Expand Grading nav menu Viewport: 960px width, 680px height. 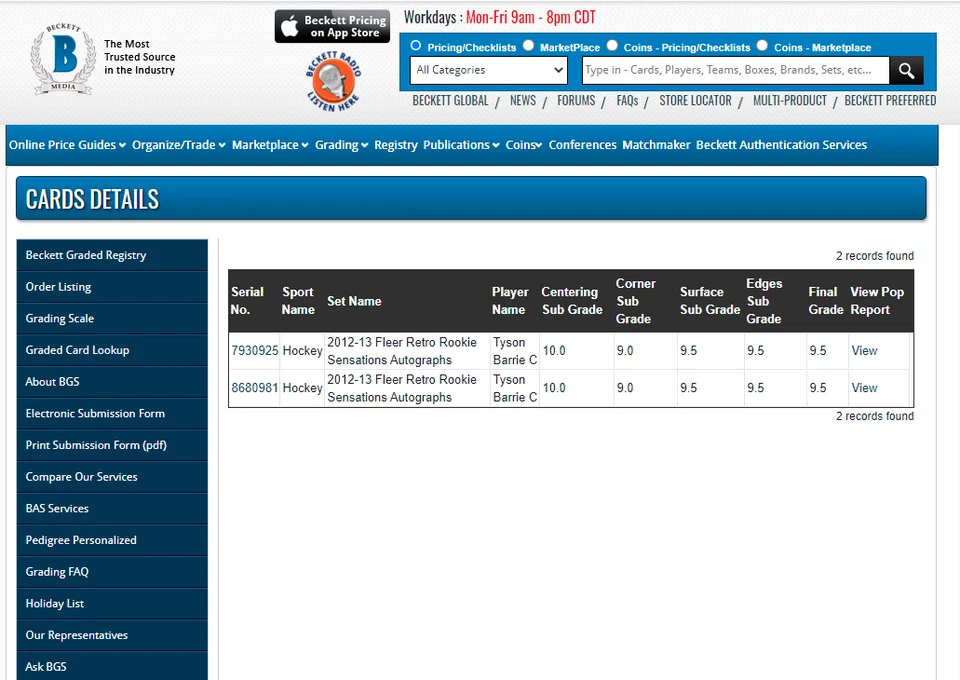pos(342,145)
